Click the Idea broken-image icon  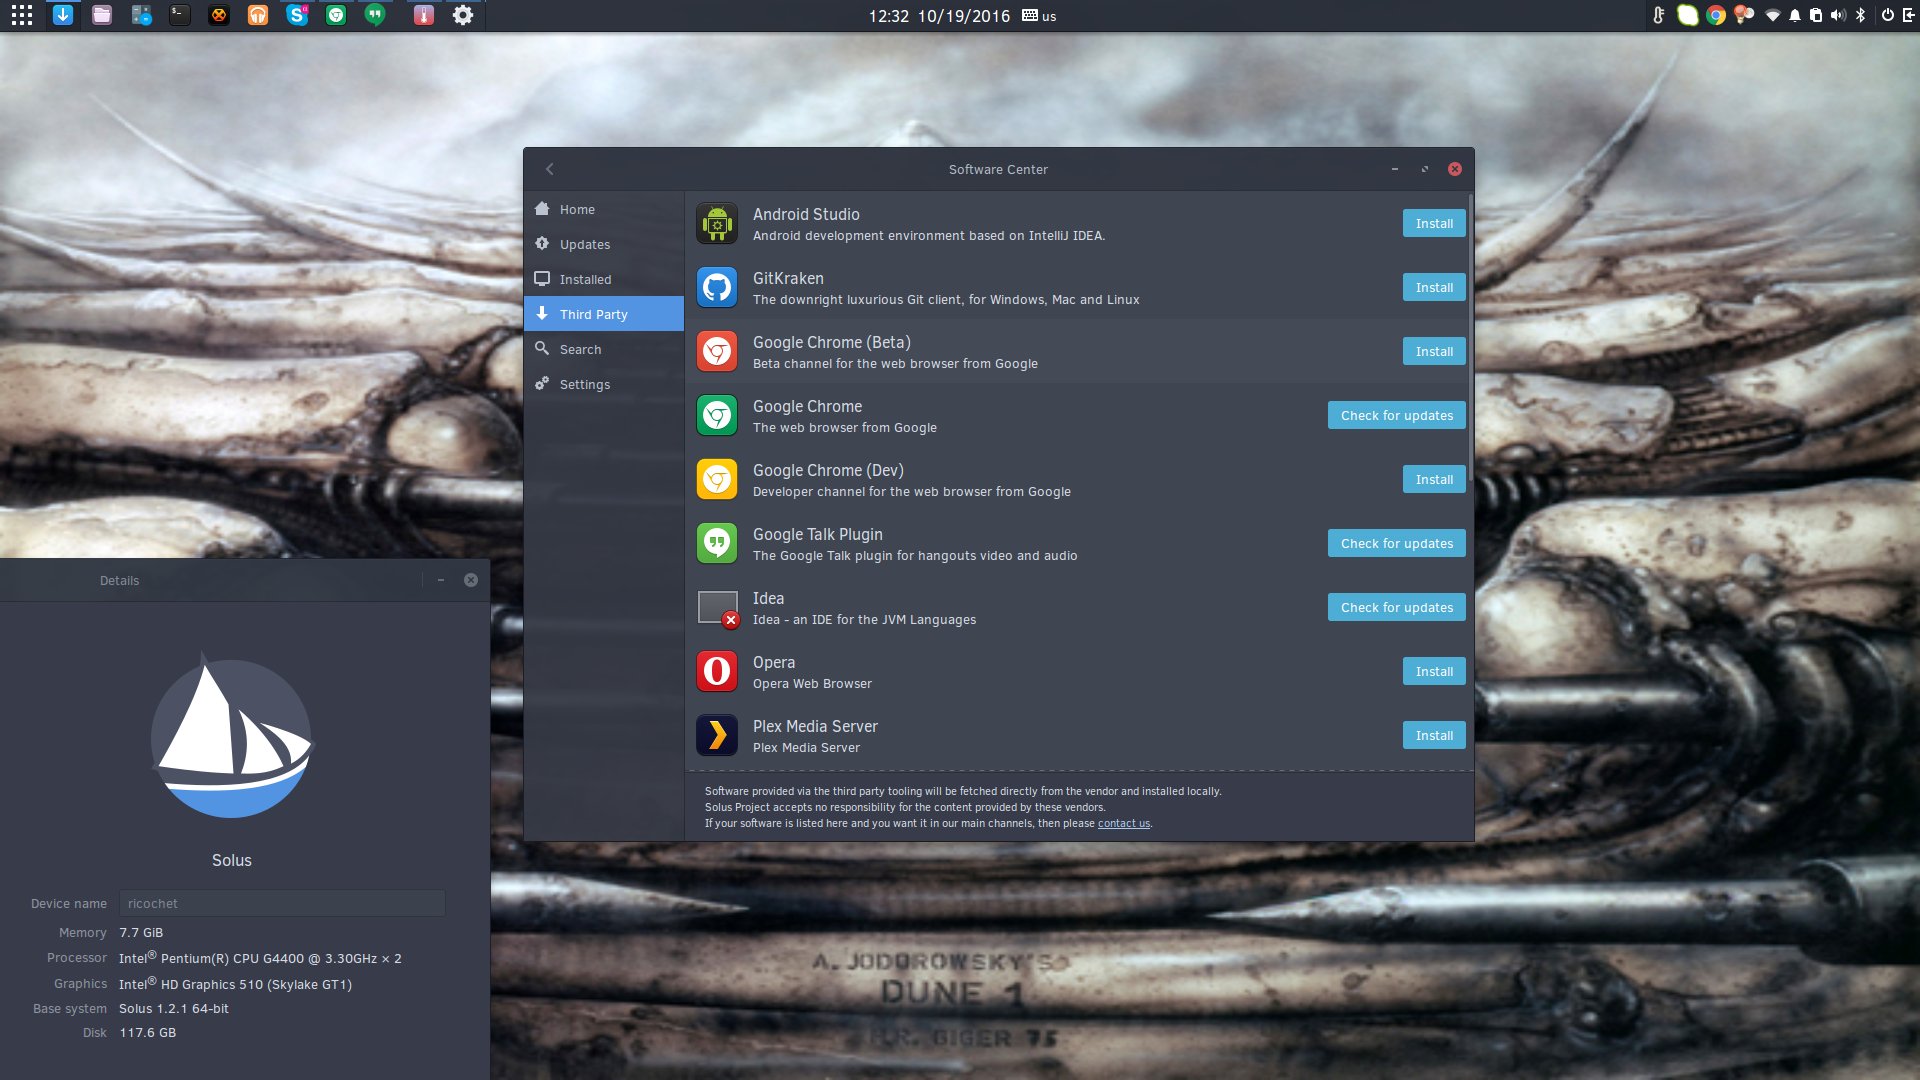tap(718, 609)
